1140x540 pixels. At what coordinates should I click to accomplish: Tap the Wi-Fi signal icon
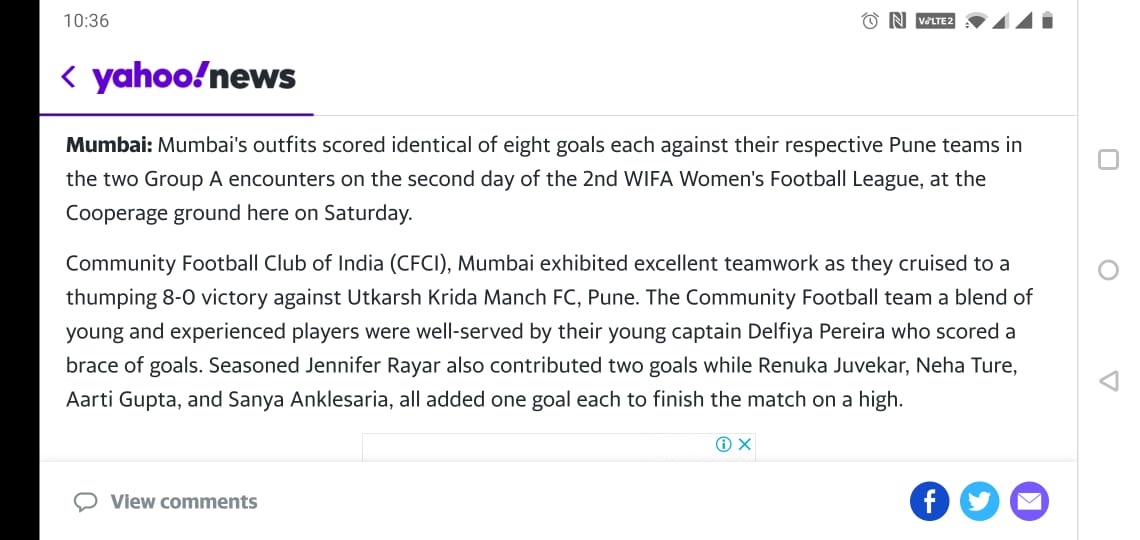click(x=977, y=21)
